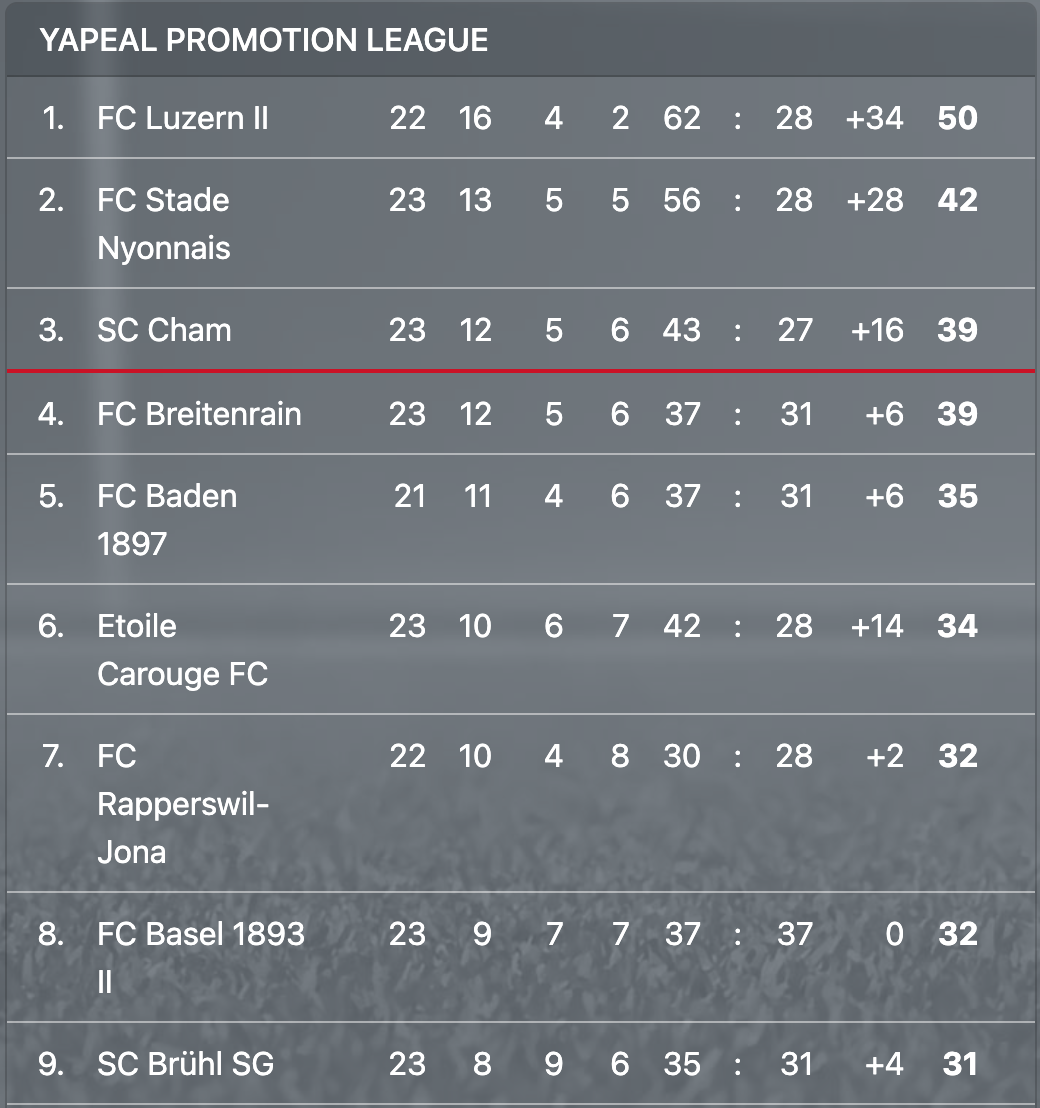Viewport: 1040px width, 1108px height.
Task: Click SC Brühl SG's 31 points value
Action: 959,1064
